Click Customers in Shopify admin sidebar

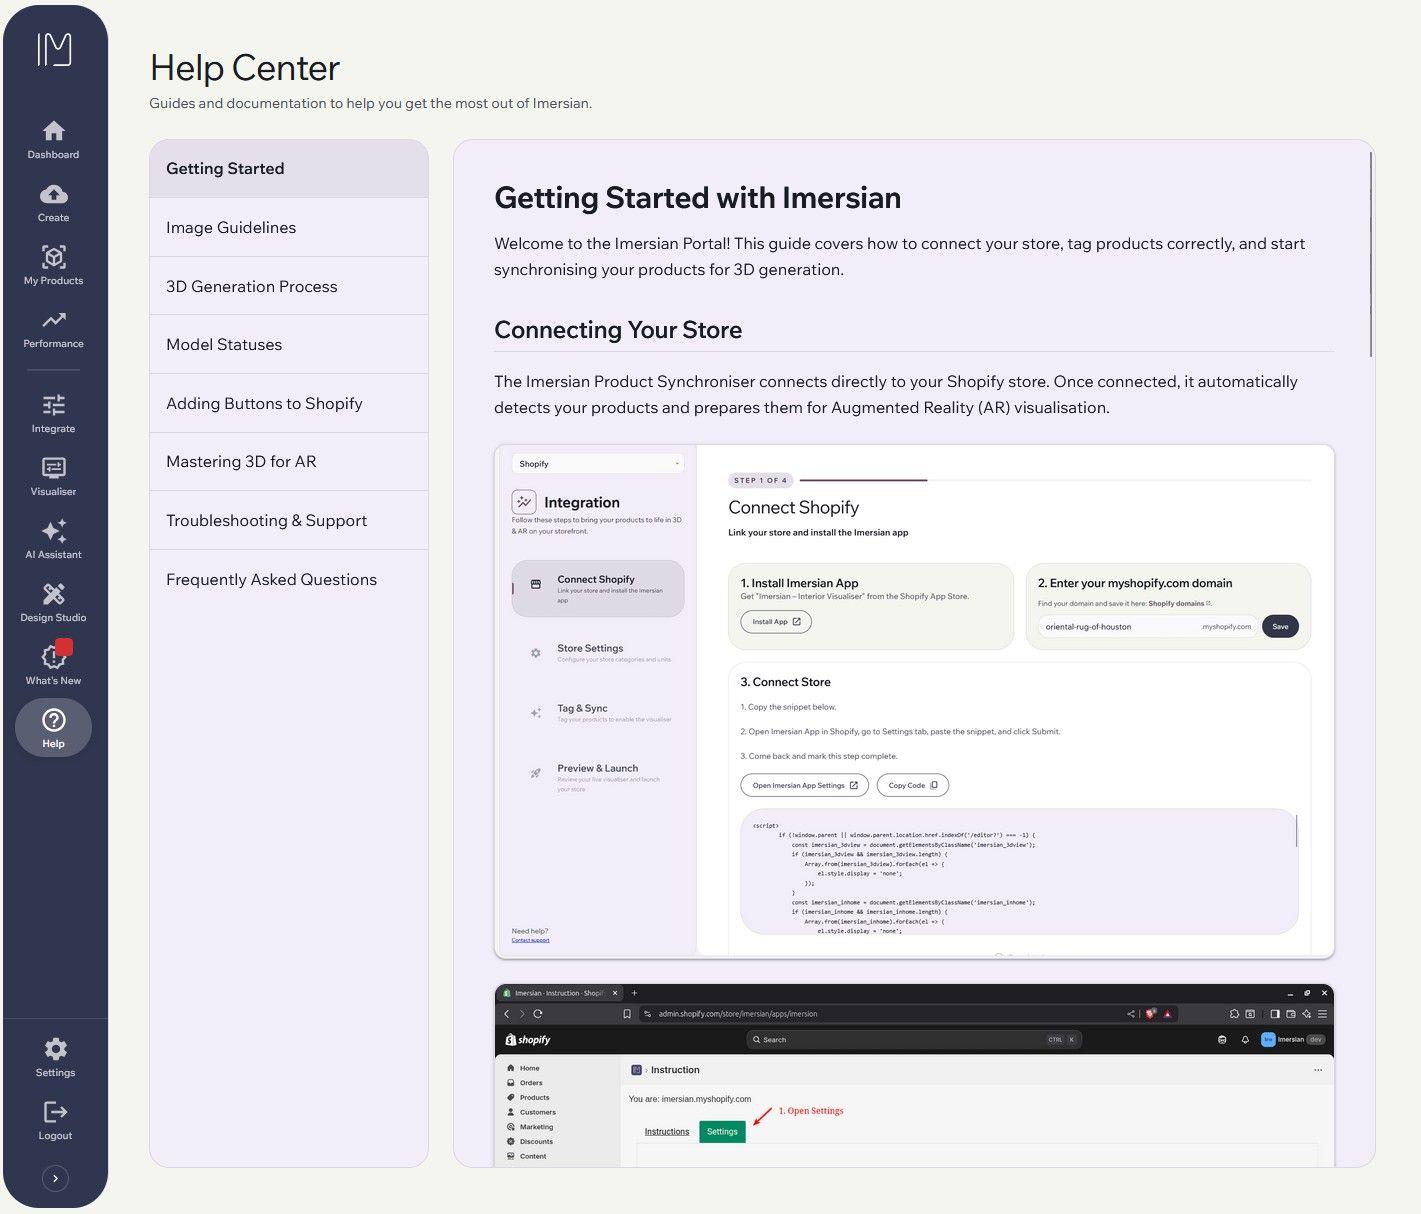pos(537,1112)
